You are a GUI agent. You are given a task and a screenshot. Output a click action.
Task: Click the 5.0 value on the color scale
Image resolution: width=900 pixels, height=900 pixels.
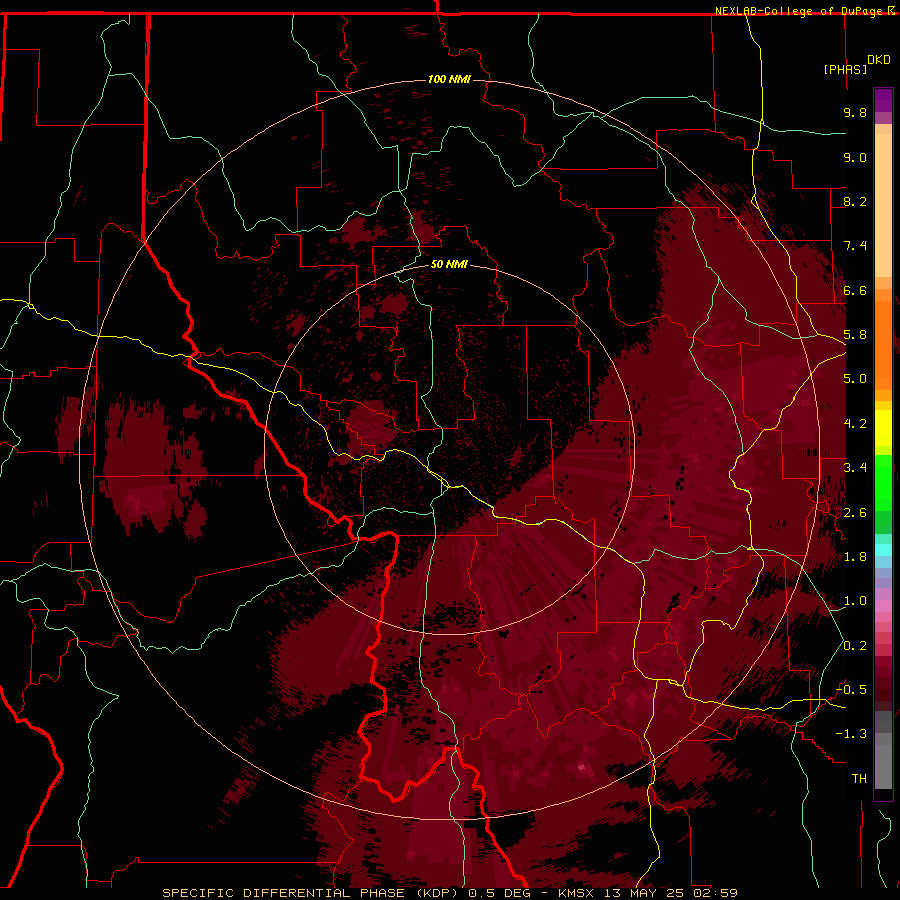pos(855,379)
